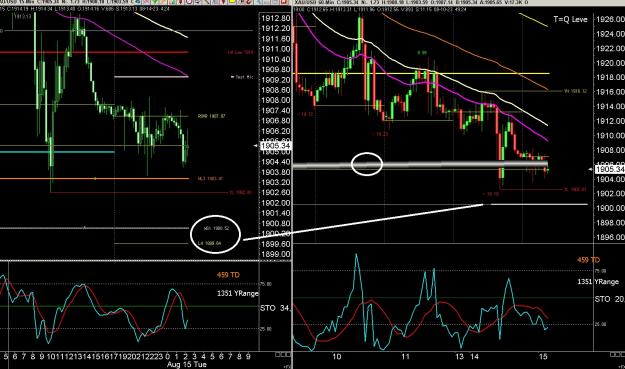Click date 13 on right chart time axis
Viewport: 625px width, 369px height.
(460, 357)
